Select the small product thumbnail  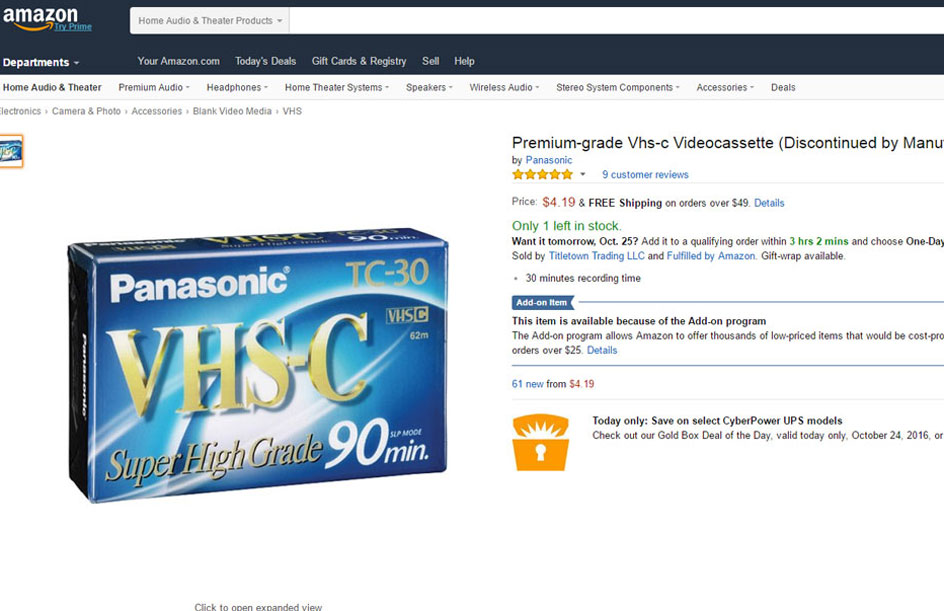11,151
